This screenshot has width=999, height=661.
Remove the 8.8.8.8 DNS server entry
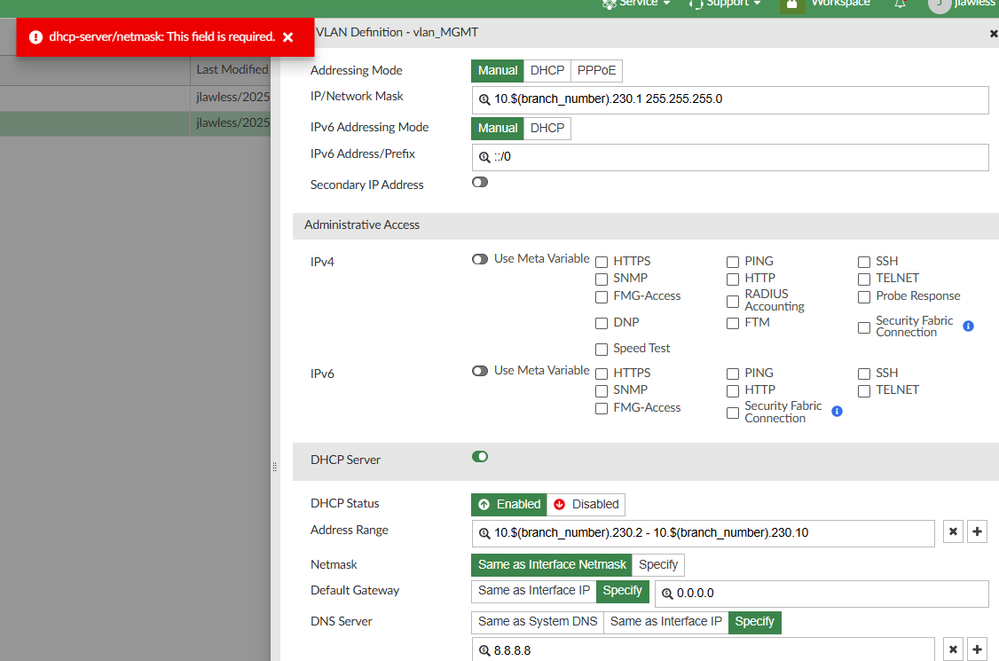tap(952, 650)
